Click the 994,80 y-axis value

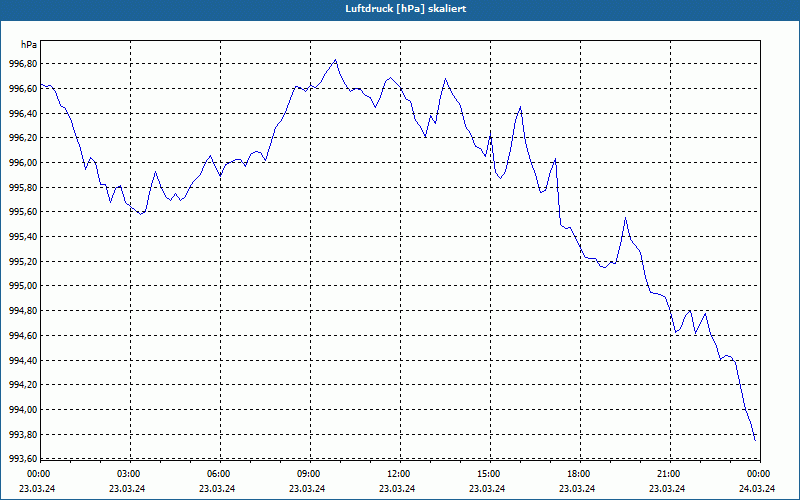tap(22, 311)
